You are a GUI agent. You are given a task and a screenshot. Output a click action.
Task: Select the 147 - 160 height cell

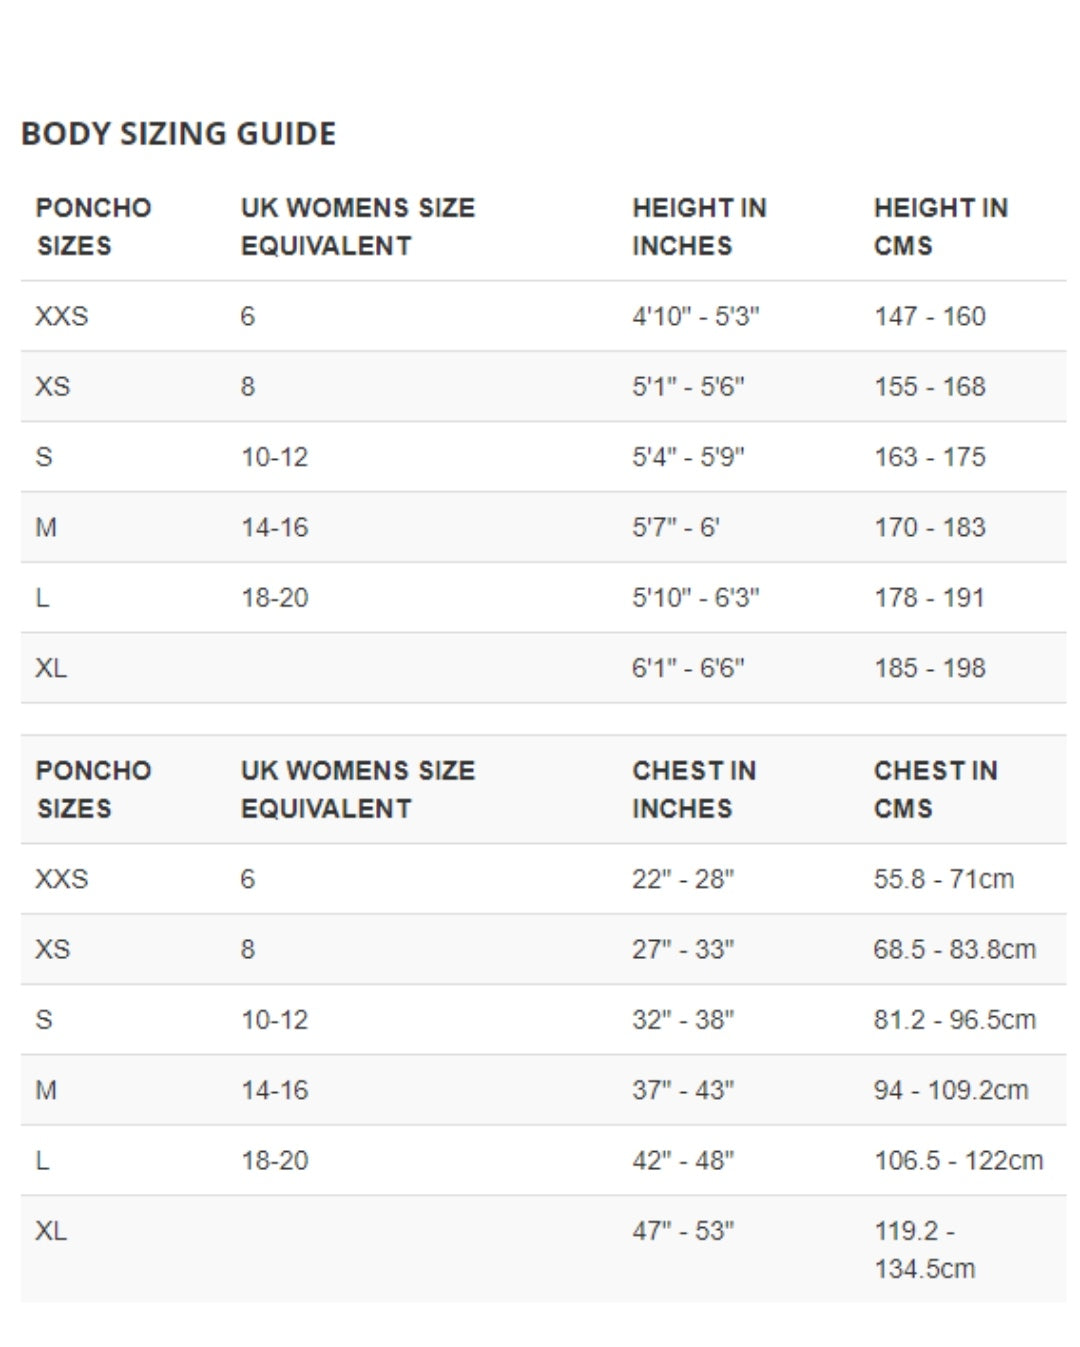click(930, 317)
